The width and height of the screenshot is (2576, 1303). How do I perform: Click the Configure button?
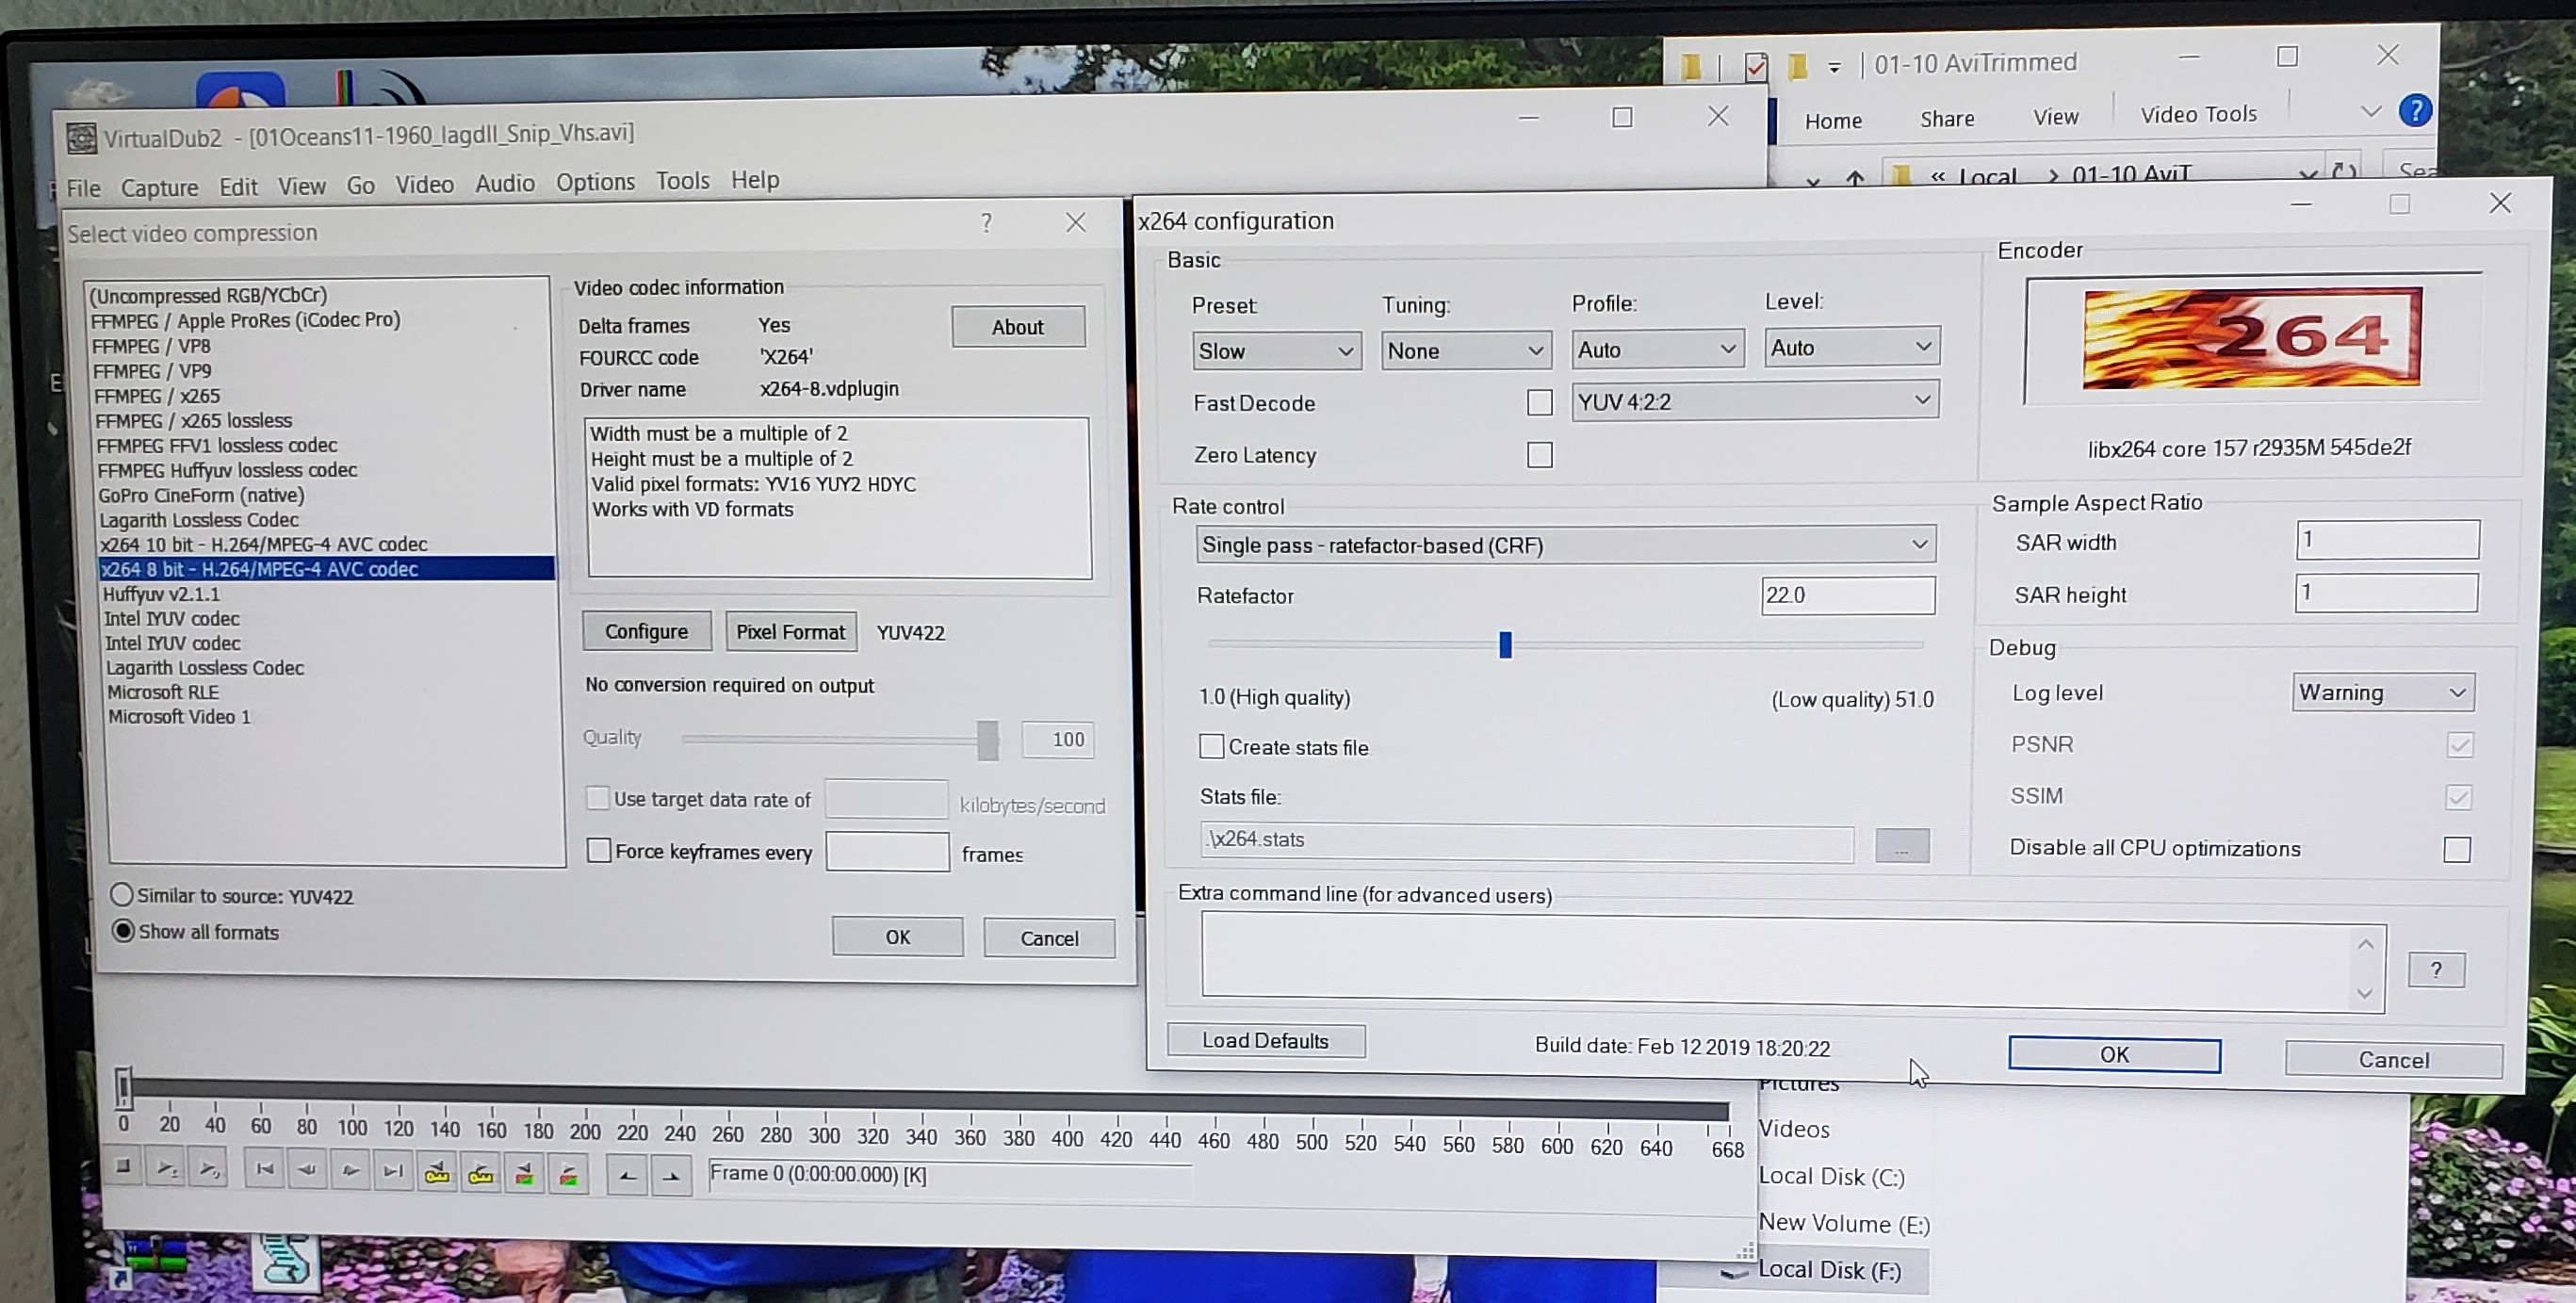647,631
